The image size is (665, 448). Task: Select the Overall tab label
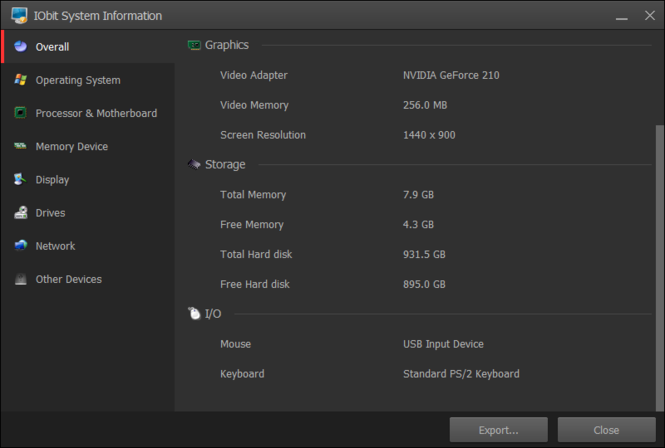pyautogui.click(x=52, y=47)
